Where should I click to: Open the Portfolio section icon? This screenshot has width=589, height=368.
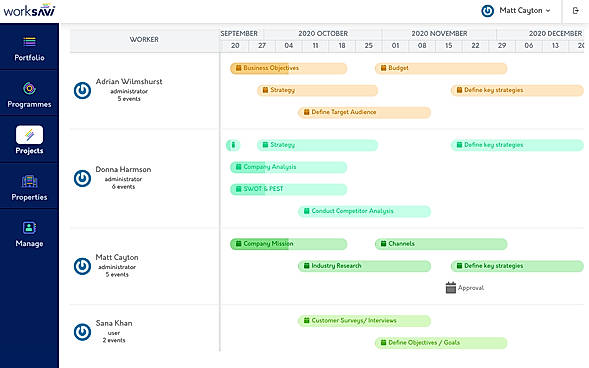tap(29, 41)
